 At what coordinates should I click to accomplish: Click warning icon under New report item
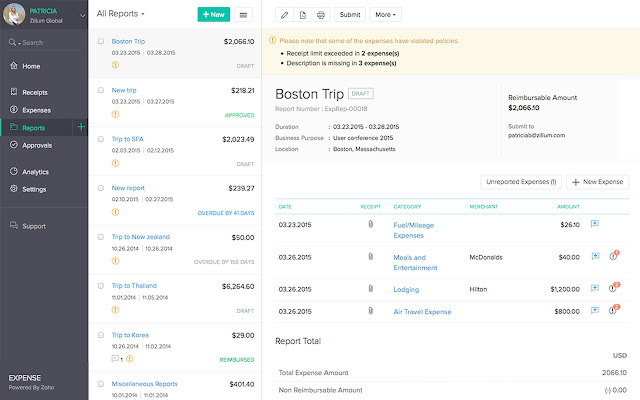coord(116,212)
